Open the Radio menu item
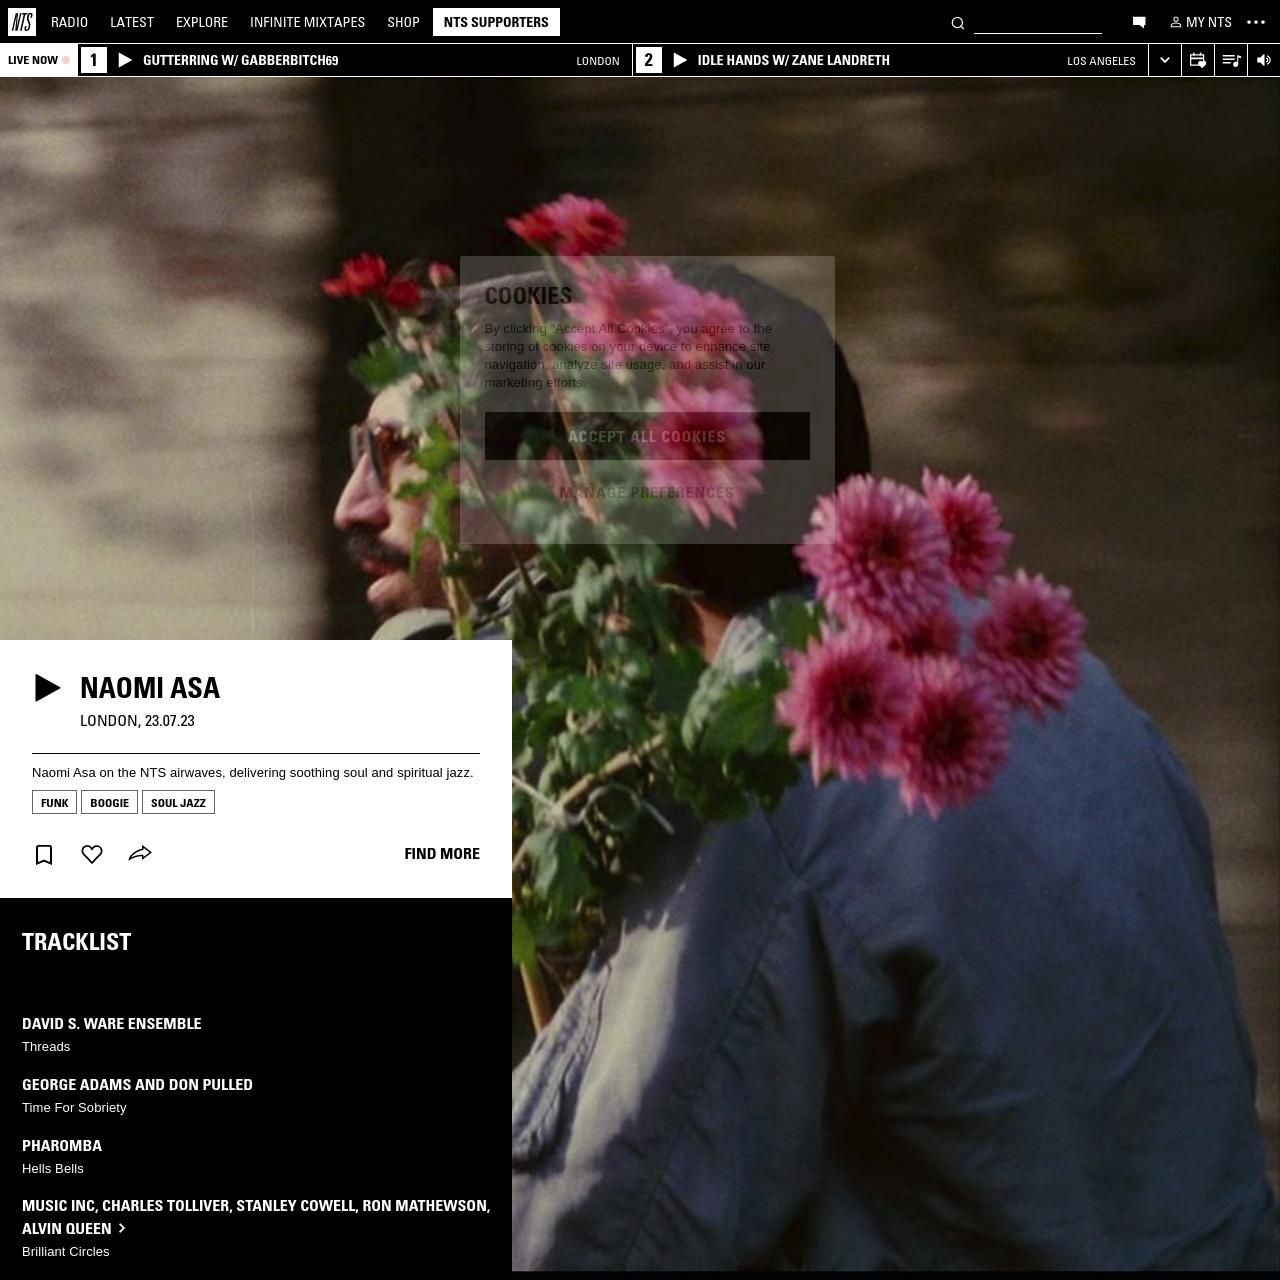The image size is (1280, 1280). coord(69,22)
